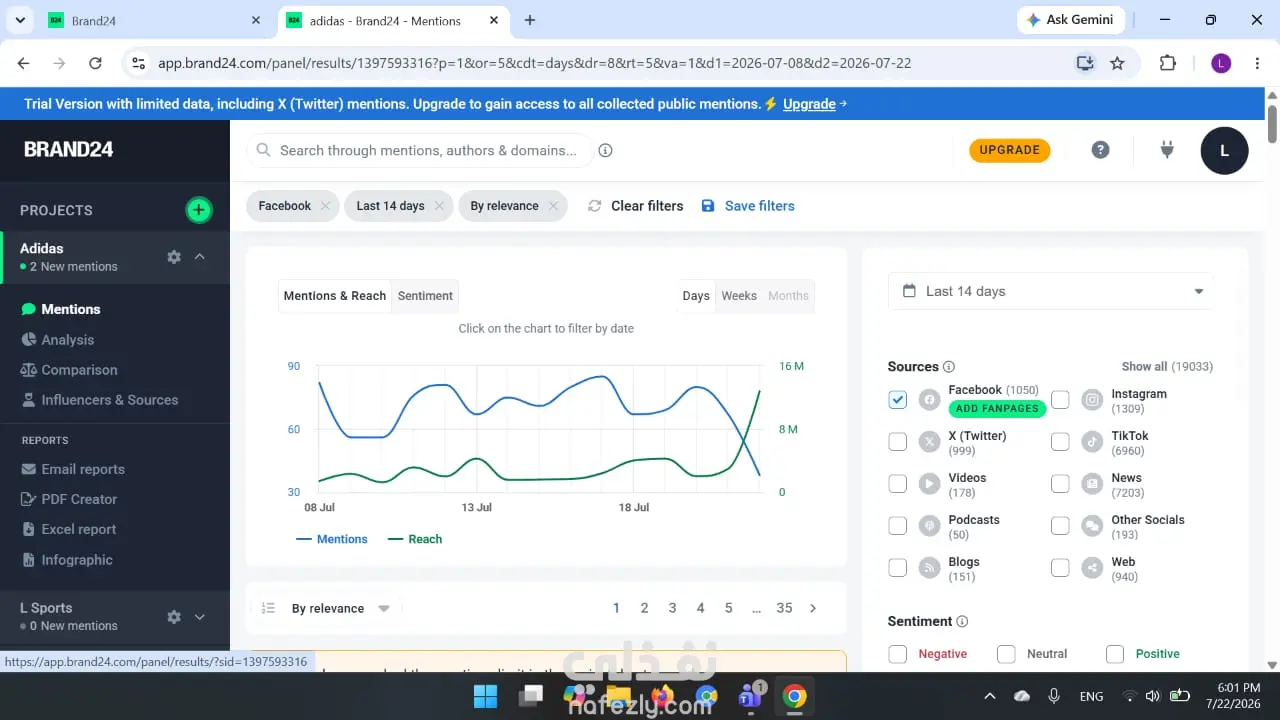Open Chrome tab search dropdown arrow
Screen dimensions: 1280x720
(19, 20)
